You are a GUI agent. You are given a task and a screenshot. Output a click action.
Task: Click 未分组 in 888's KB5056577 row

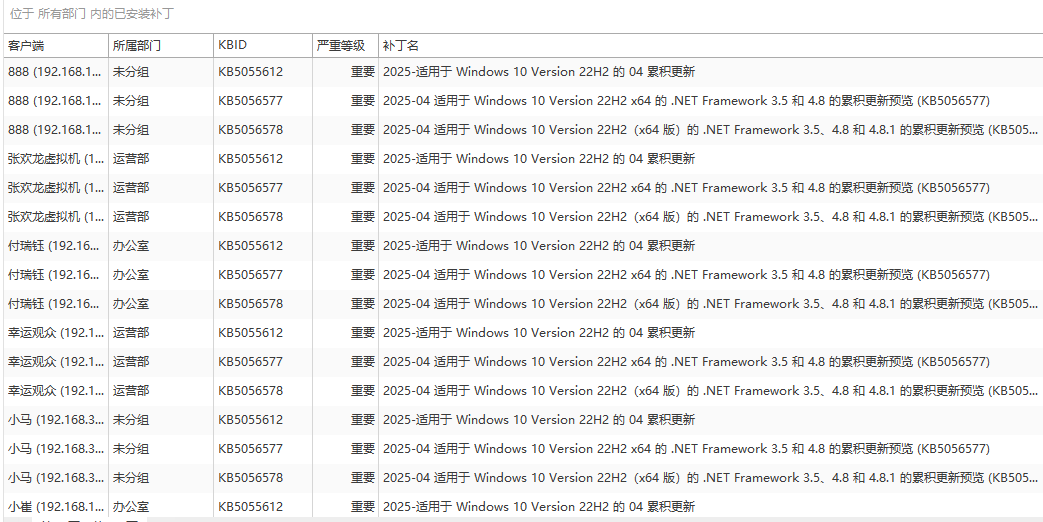point(130,101)
